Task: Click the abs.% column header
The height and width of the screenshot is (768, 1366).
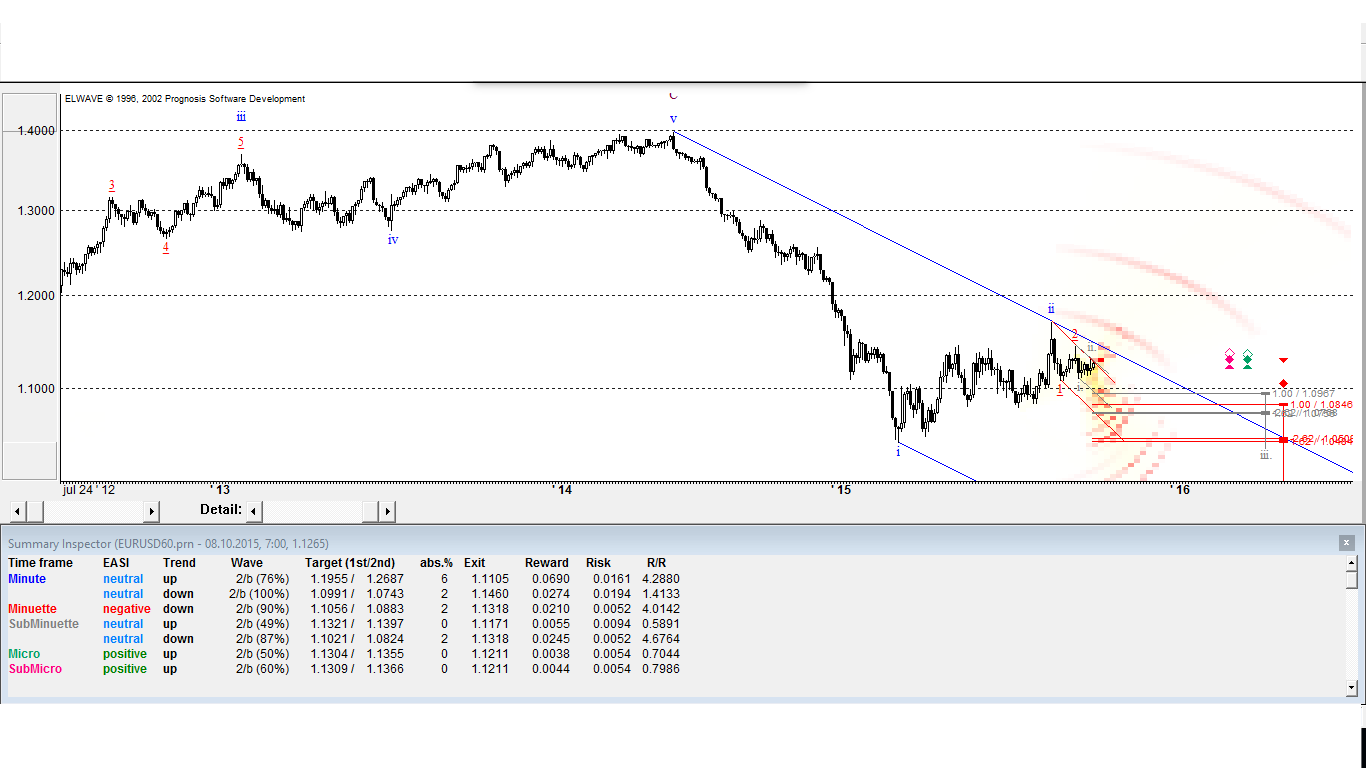Action: (x=436, y=563)
